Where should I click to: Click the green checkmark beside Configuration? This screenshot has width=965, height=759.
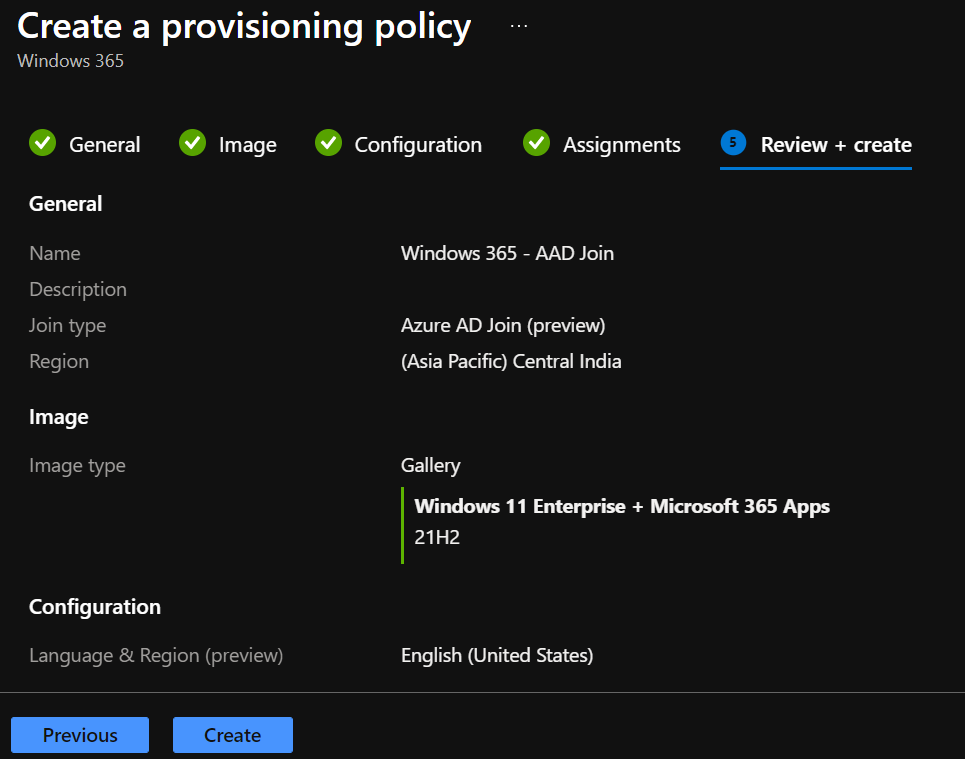tap(329, 143)
